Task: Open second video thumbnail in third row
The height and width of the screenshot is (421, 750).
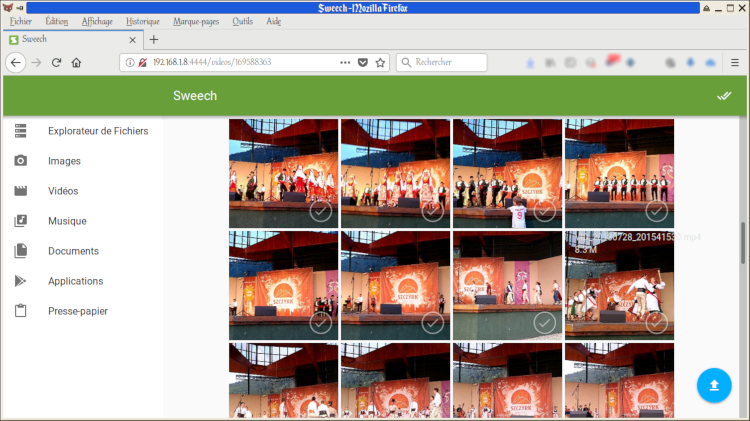Action: [395, 380]
